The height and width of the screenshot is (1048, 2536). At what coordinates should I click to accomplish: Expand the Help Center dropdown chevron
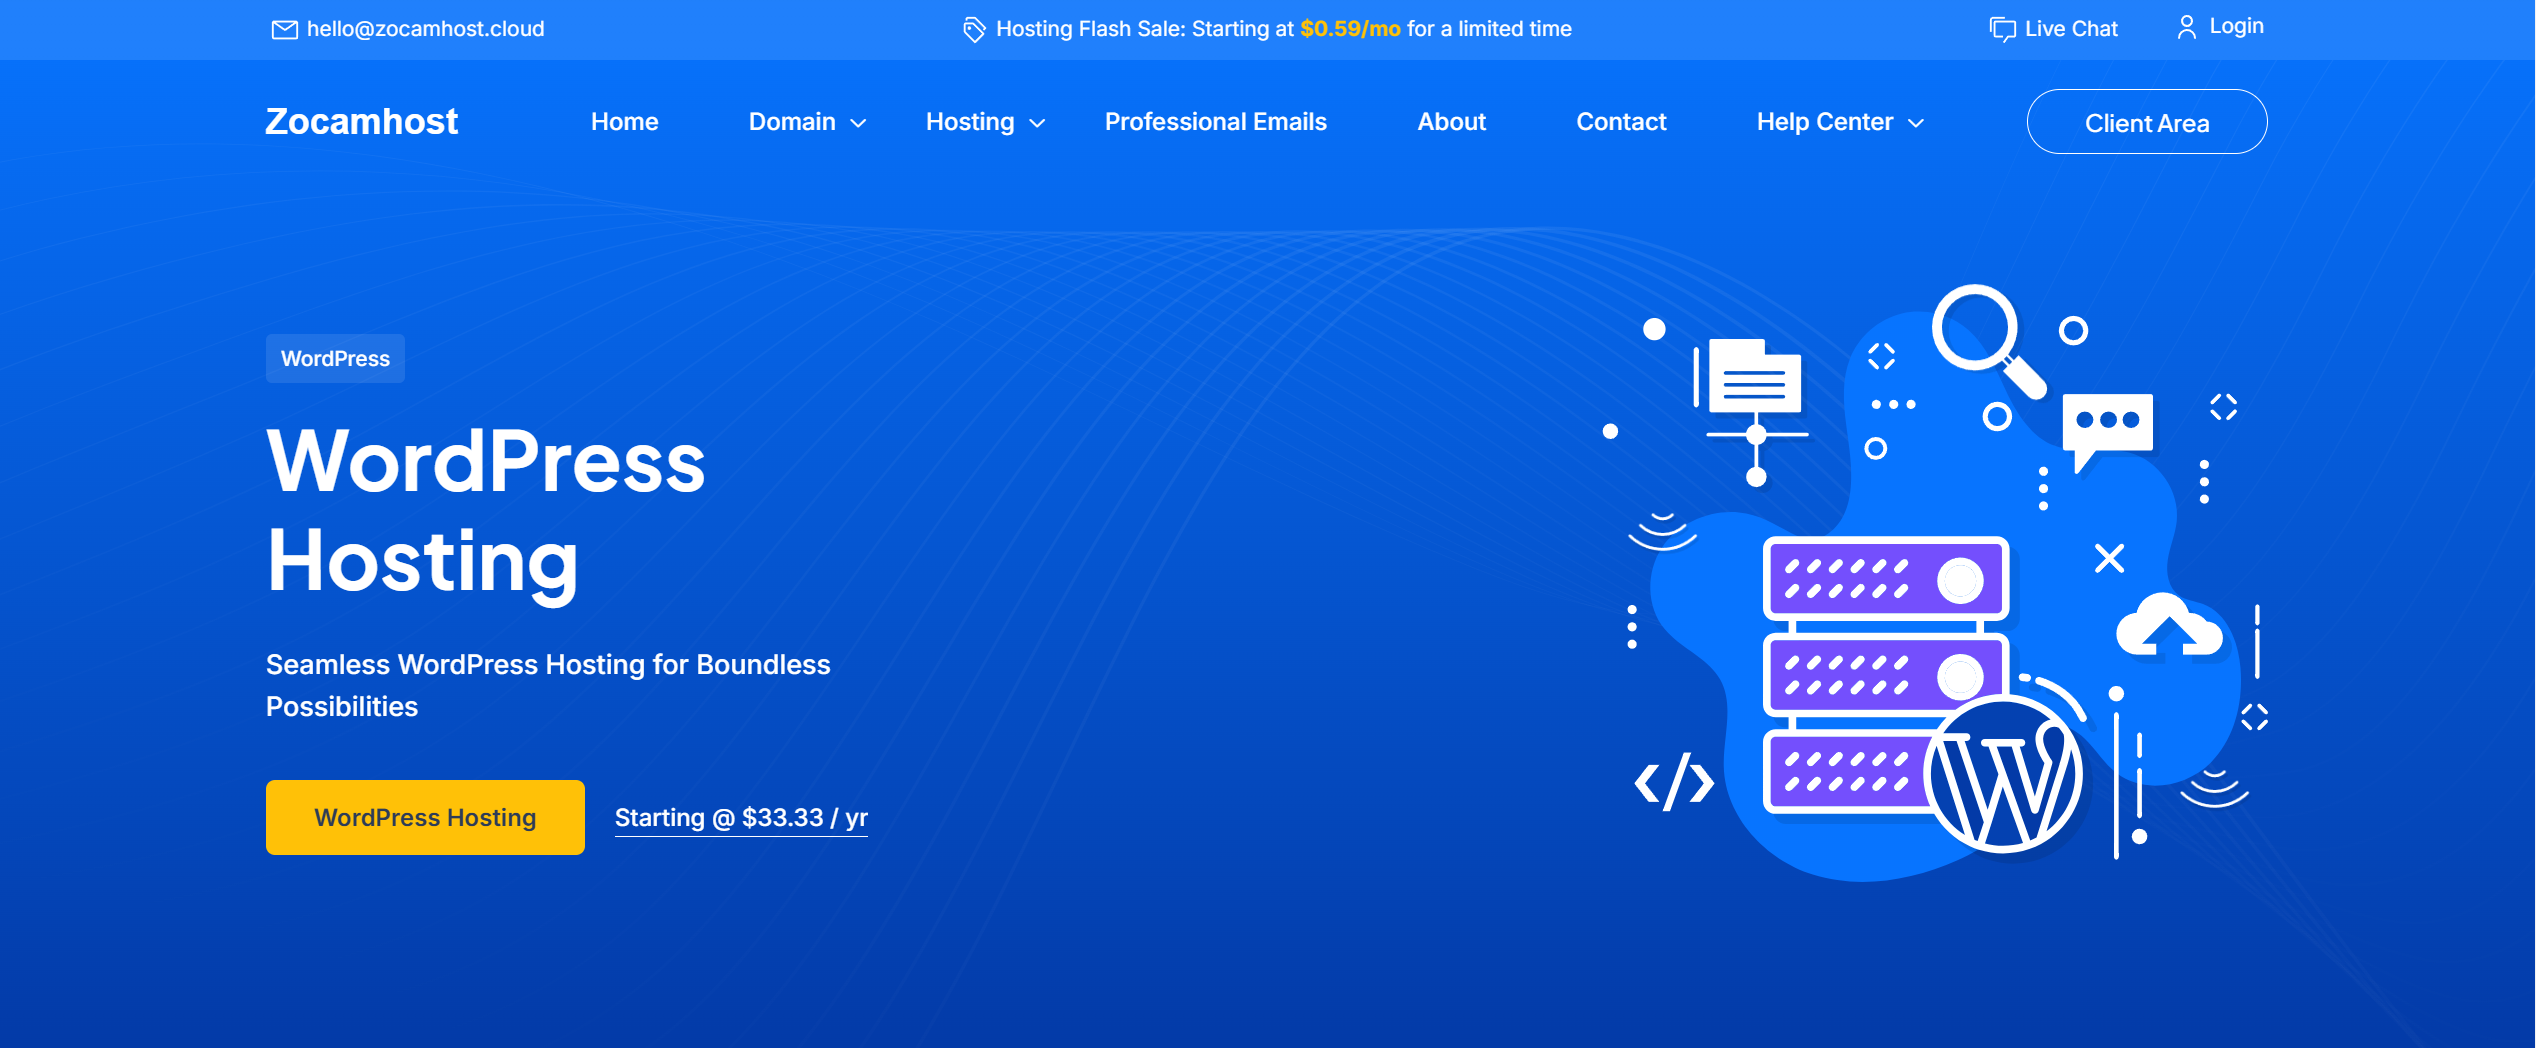pos(1916,123)
